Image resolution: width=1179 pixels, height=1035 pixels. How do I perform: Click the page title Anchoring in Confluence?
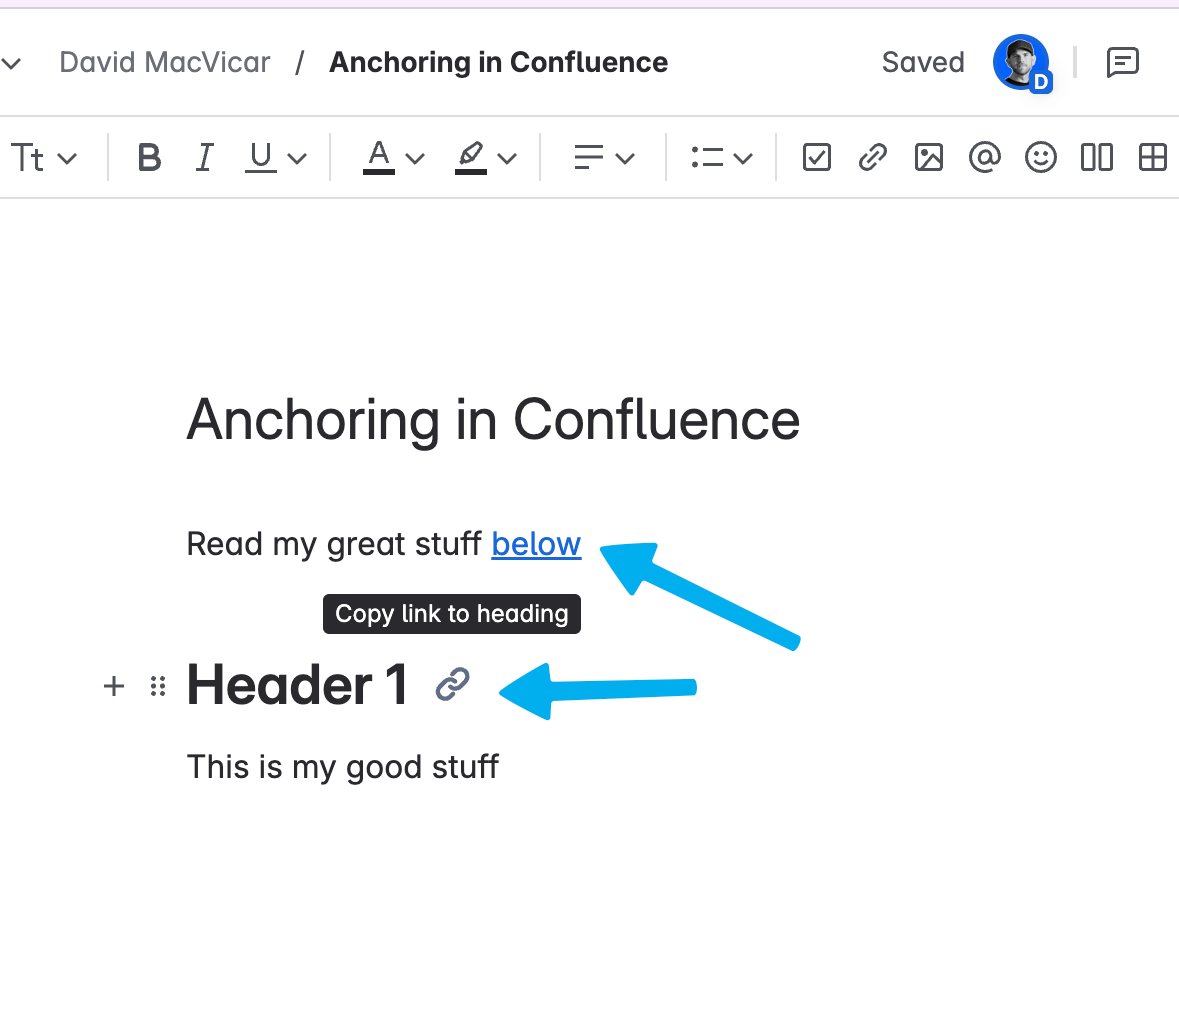(493, 420)
